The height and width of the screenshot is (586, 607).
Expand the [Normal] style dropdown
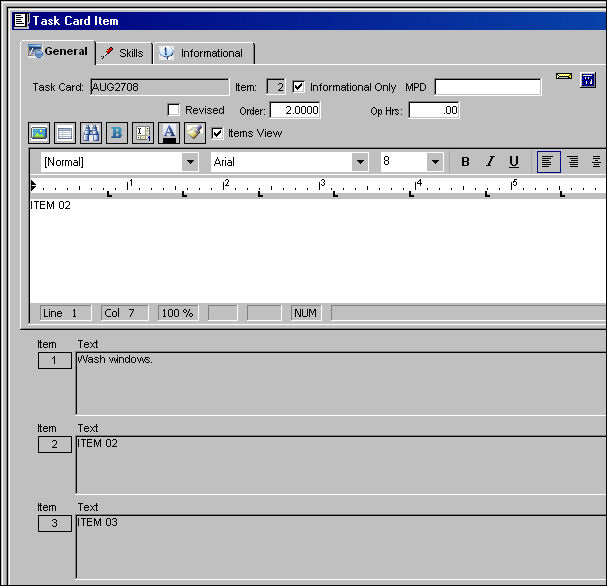[x=190, y=162]
